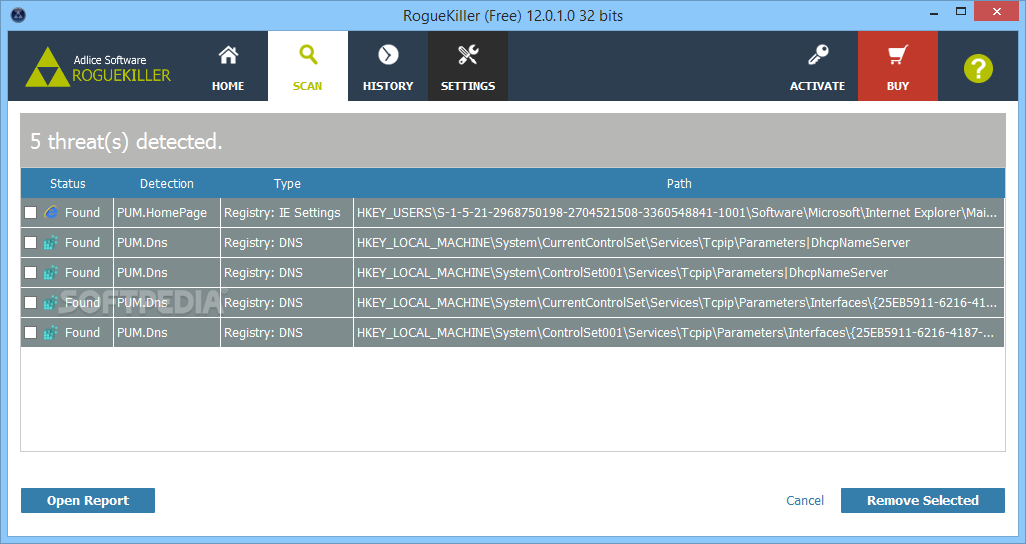This screenshot has height=544, width=1026.
Task: Maximize the RogueKiller window
Action: pos(961,12)
